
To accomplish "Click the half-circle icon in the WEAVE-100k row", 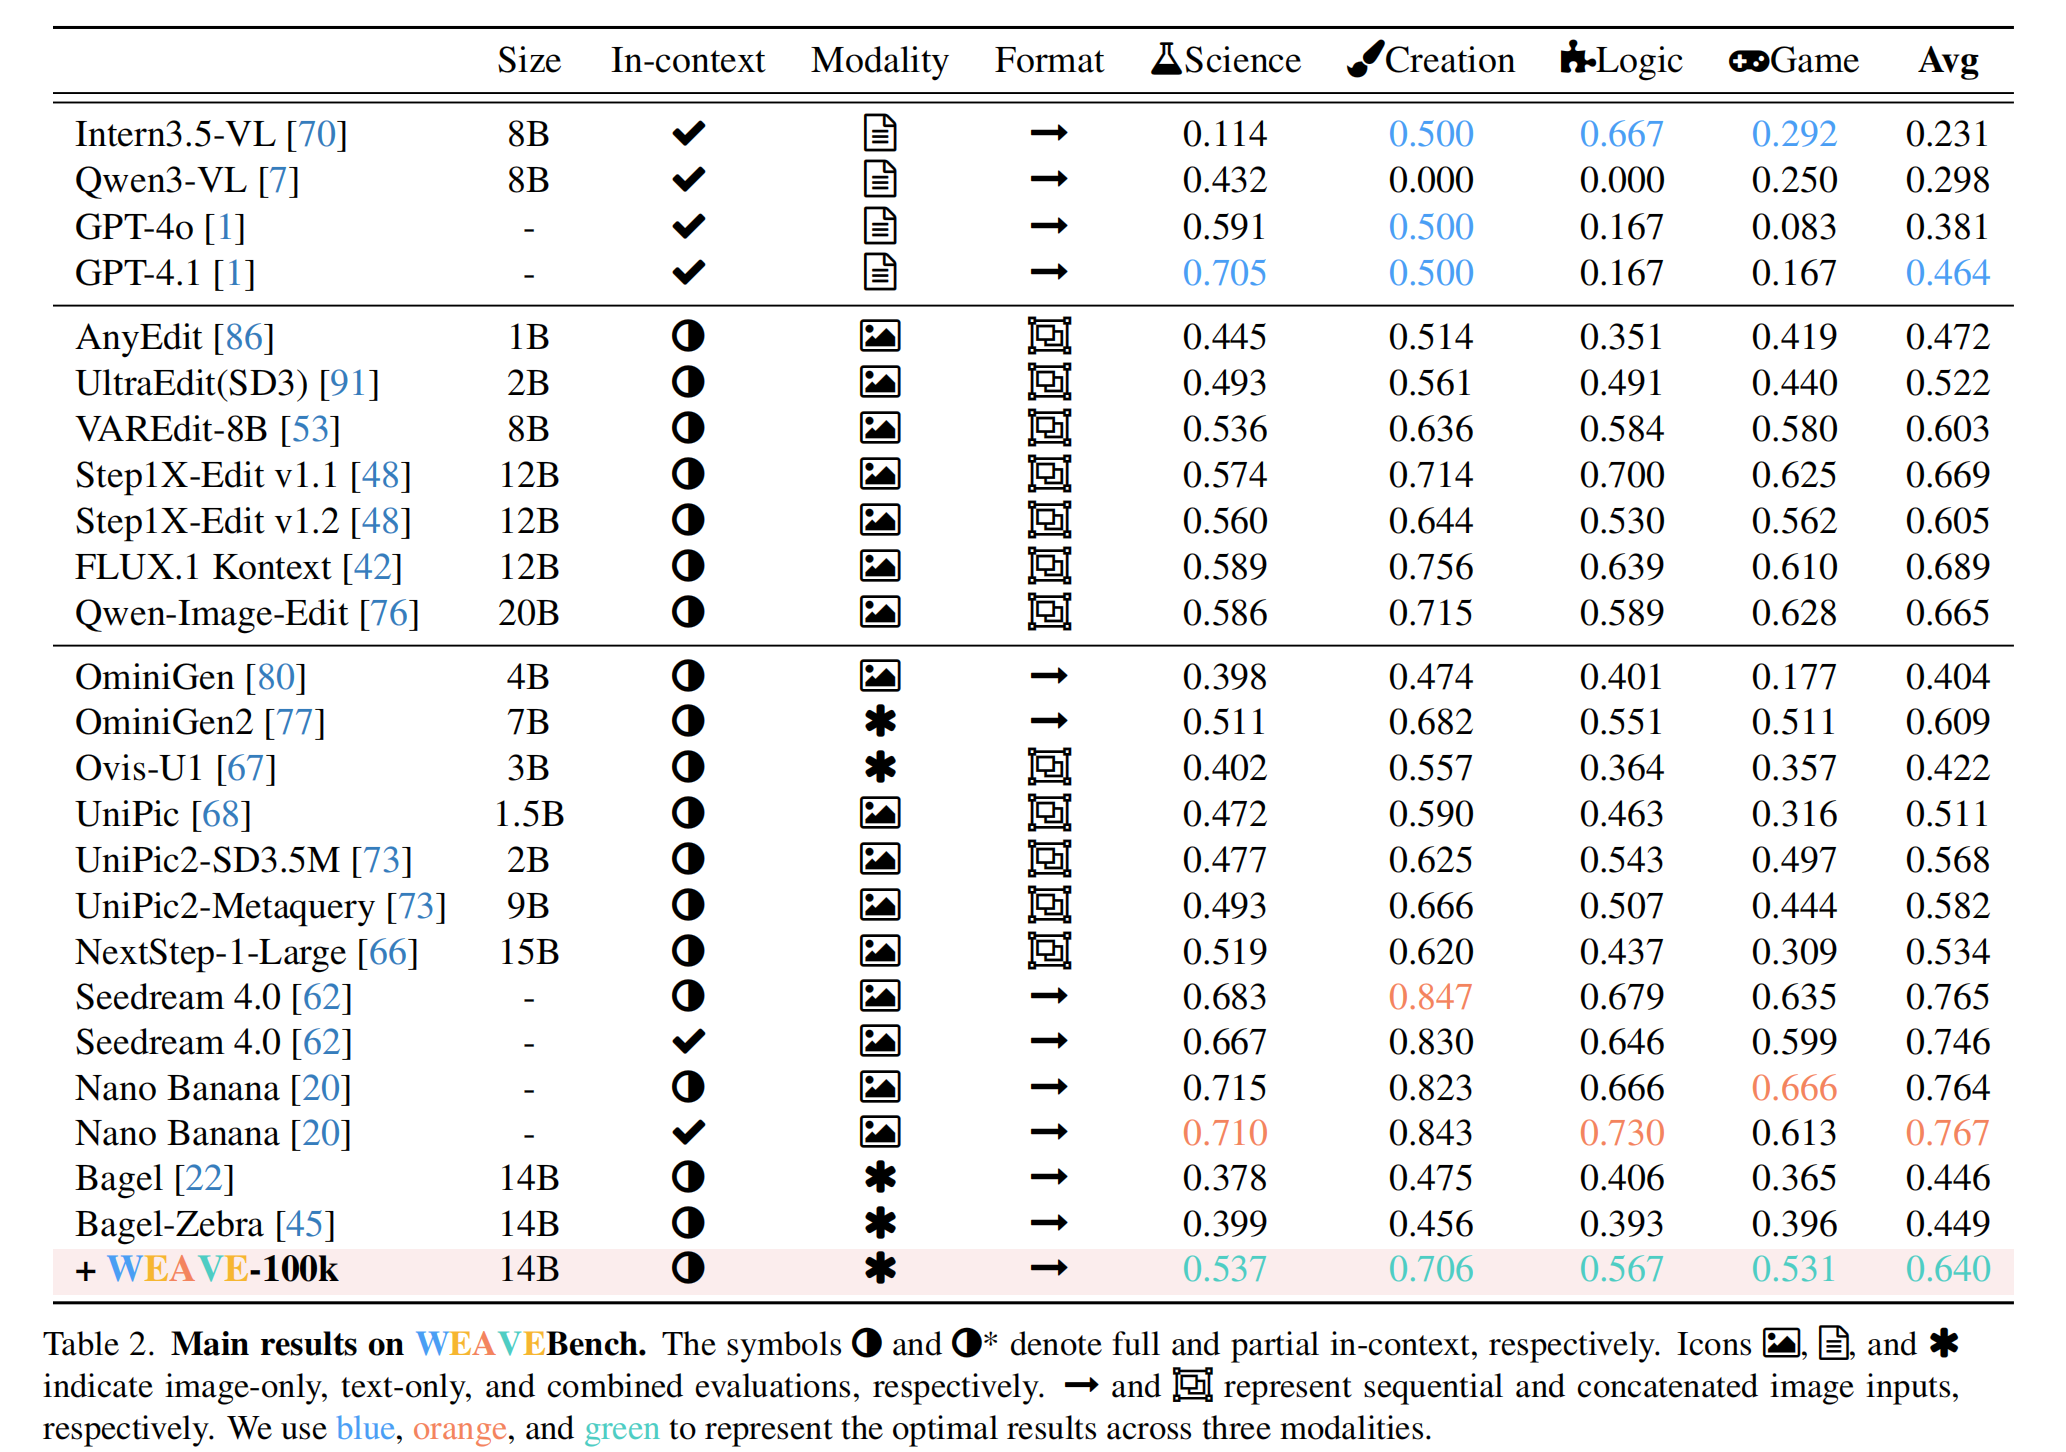I will [688, 1268].
